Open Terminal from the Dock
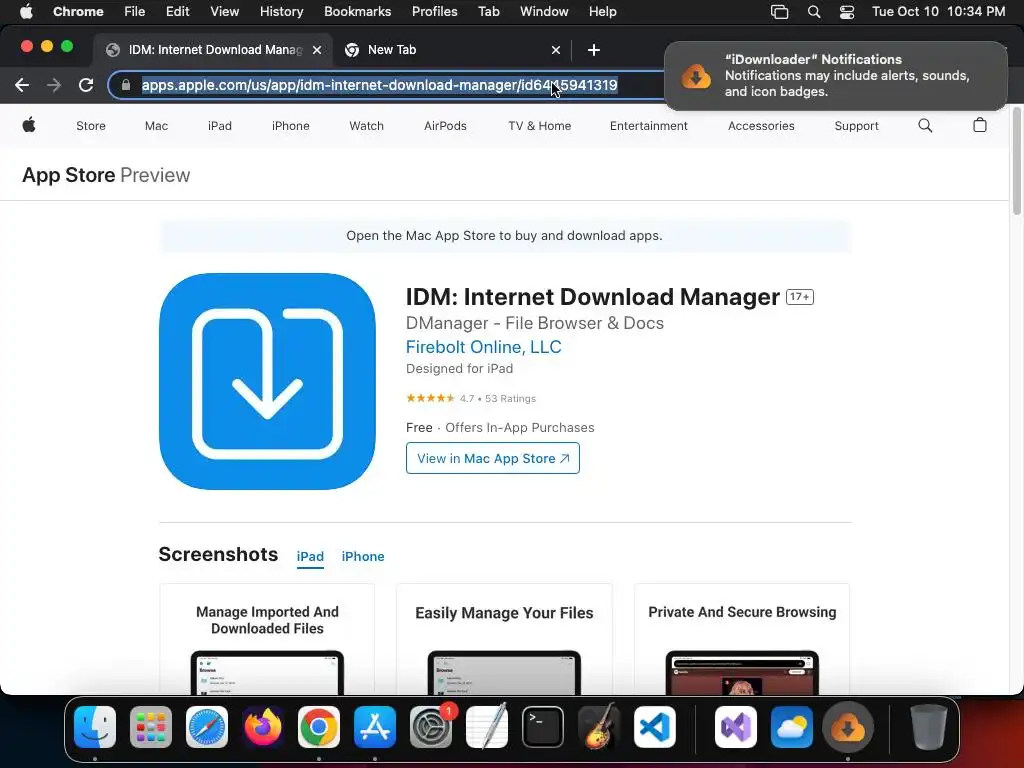This screenshot has width=1024, height=768. point(543,727)
